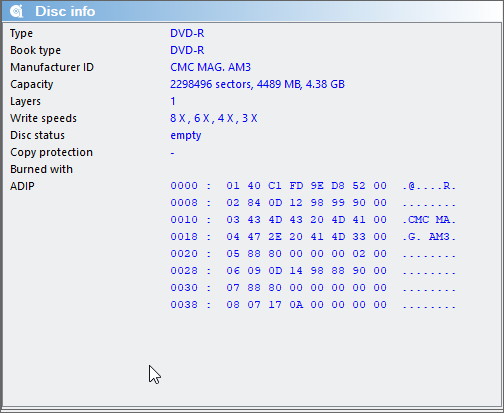Image resolution: width=504 pixels, height=413 pixels.
Task: Click the Manufacturer ID label
Action: pyautogui.click(x=52, y=67)
